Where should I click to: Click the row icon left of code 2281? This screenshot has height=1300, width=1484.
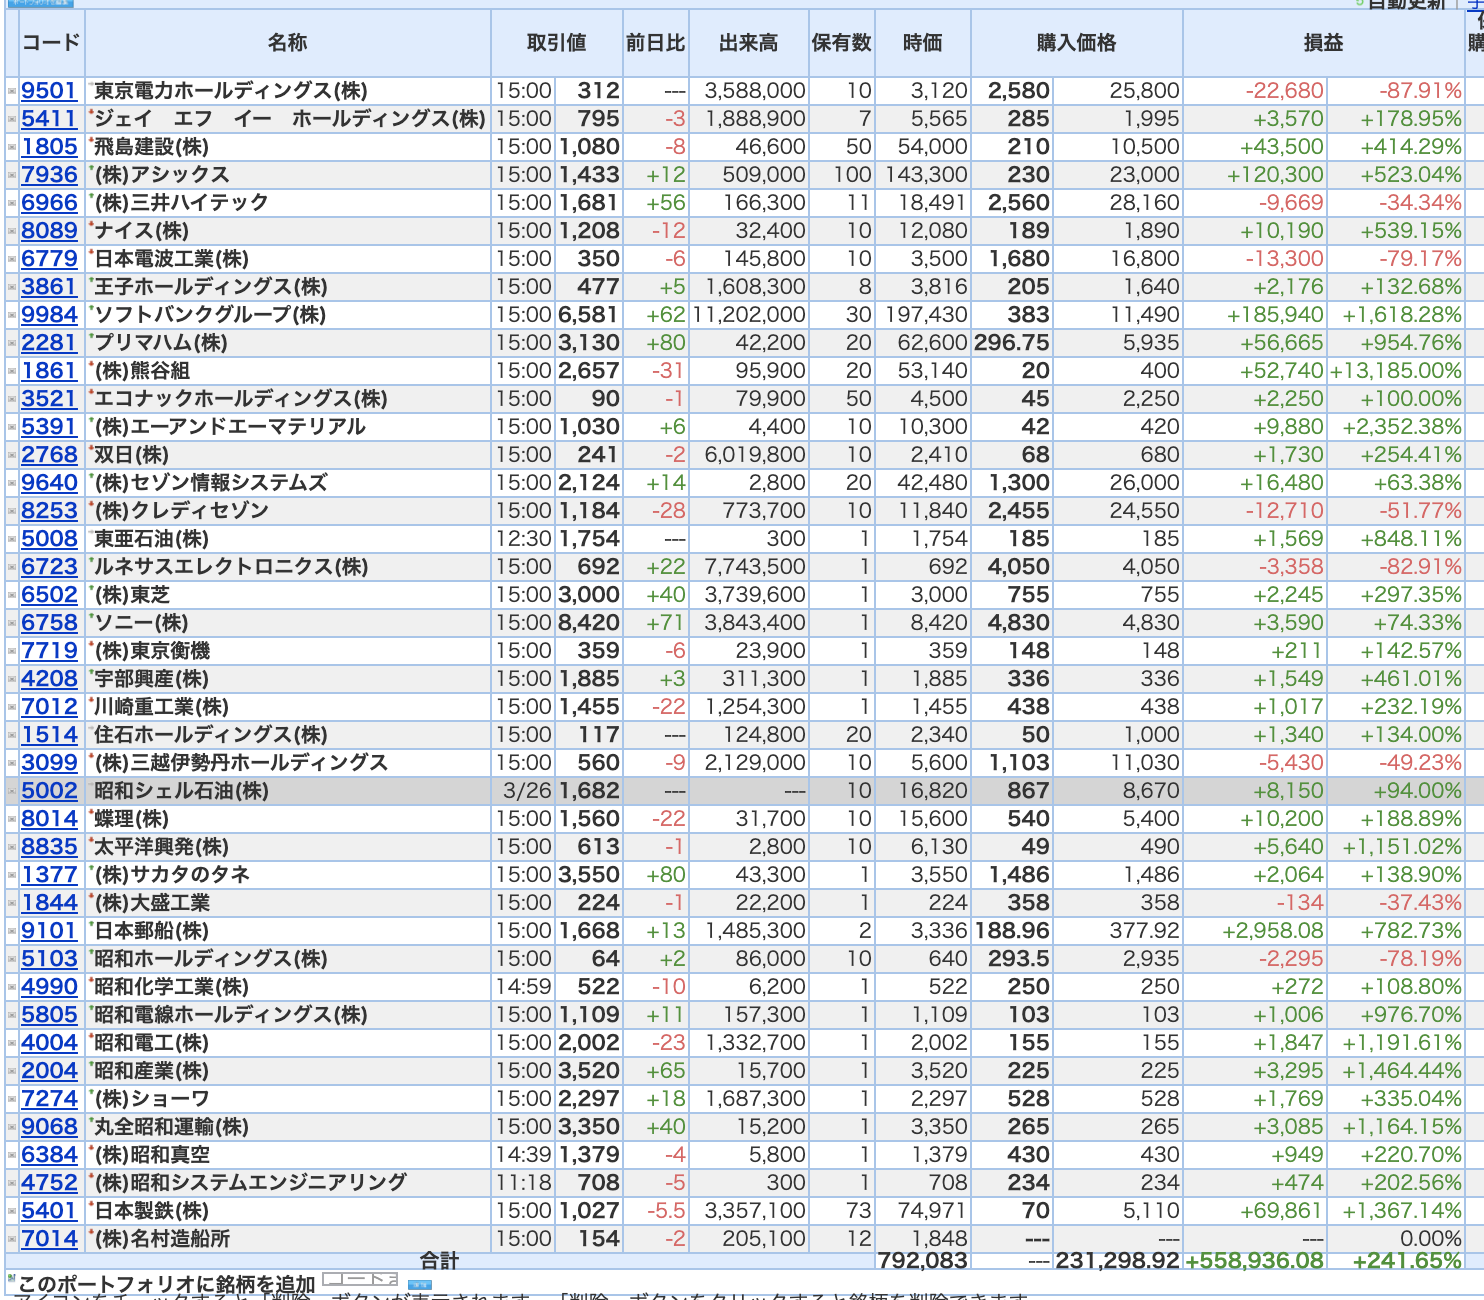[12, 343]
